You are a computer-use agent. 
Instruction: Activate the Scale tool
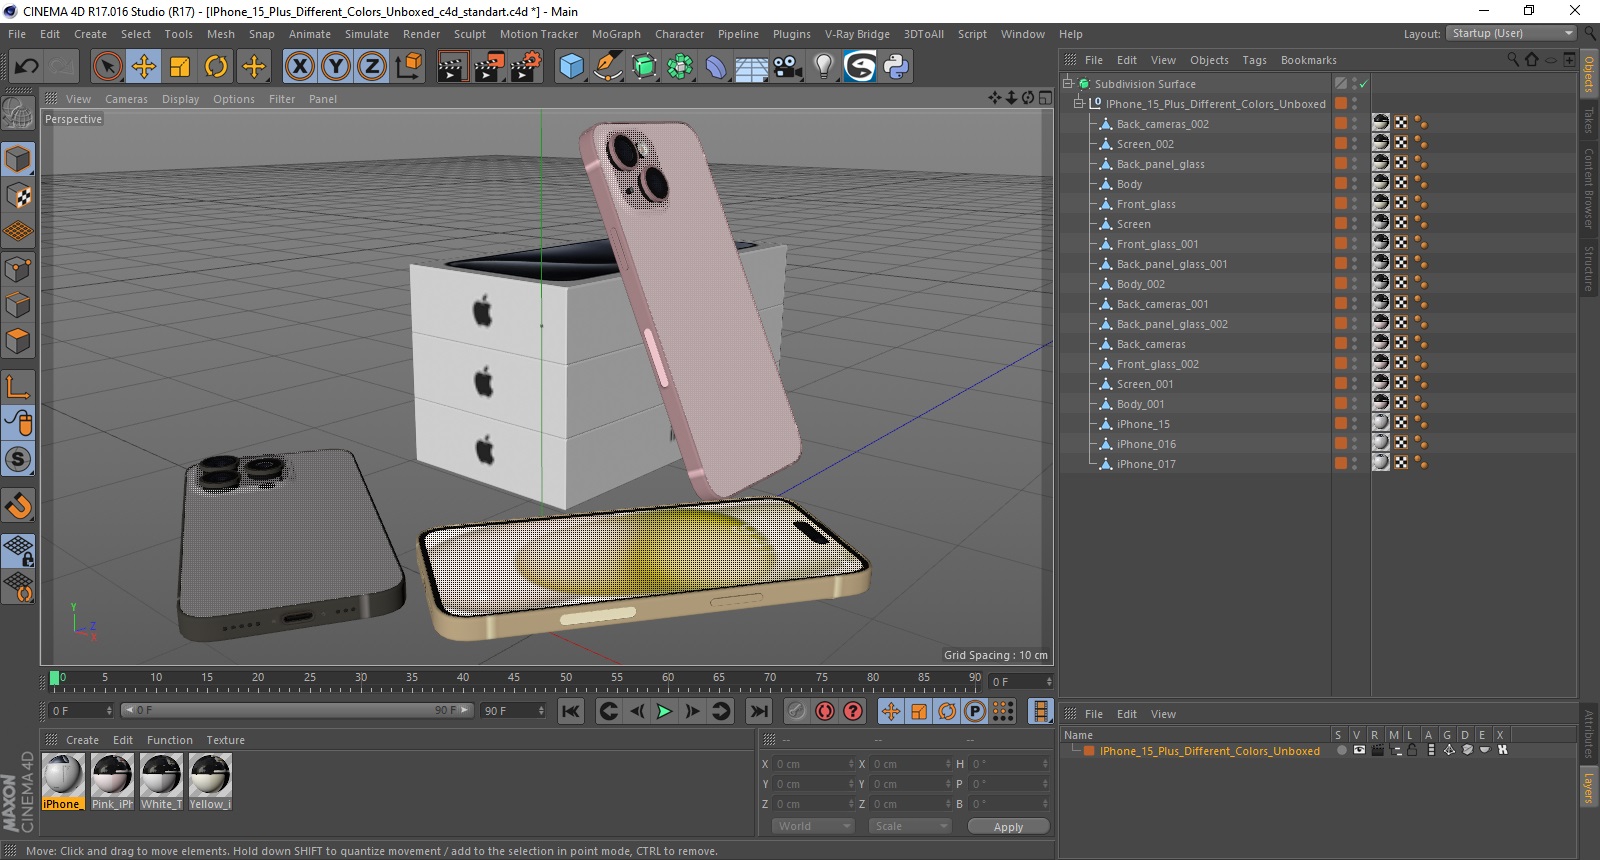click(x=180, y=67)
